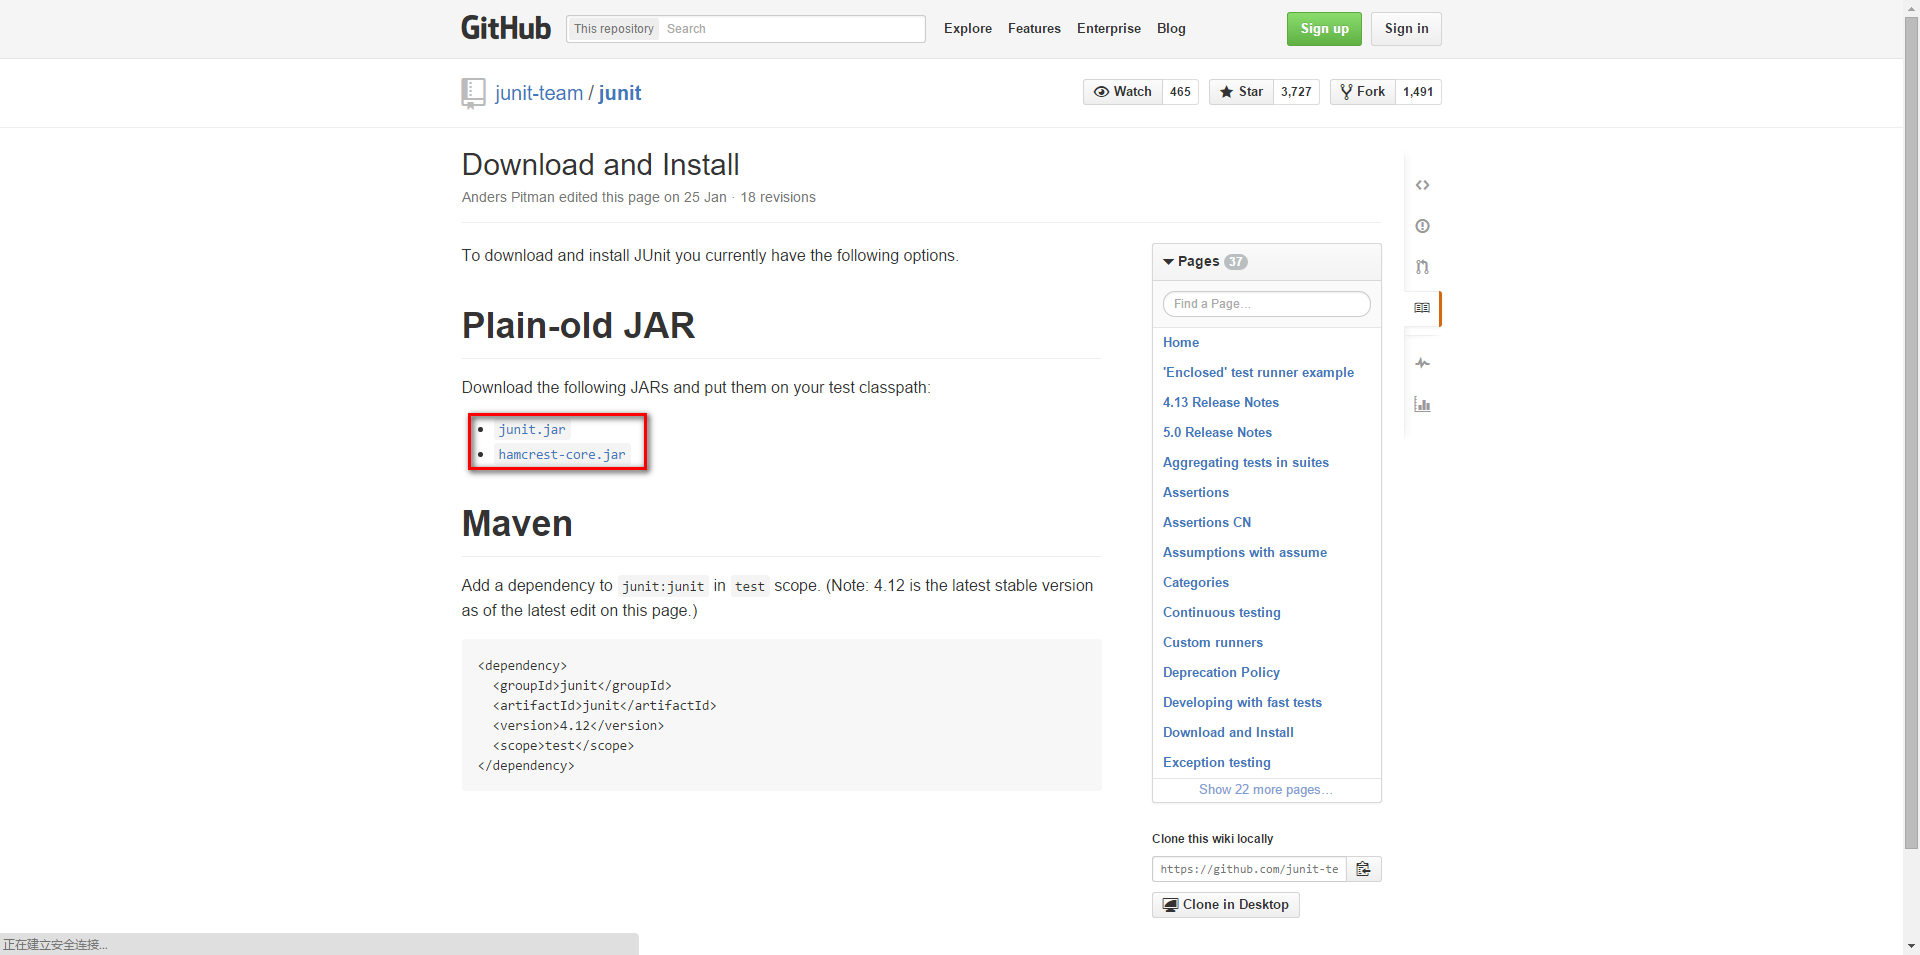Expand Show 22 more pages
Viewport: 1920px width, 955px height.
tap(1265, 790)
